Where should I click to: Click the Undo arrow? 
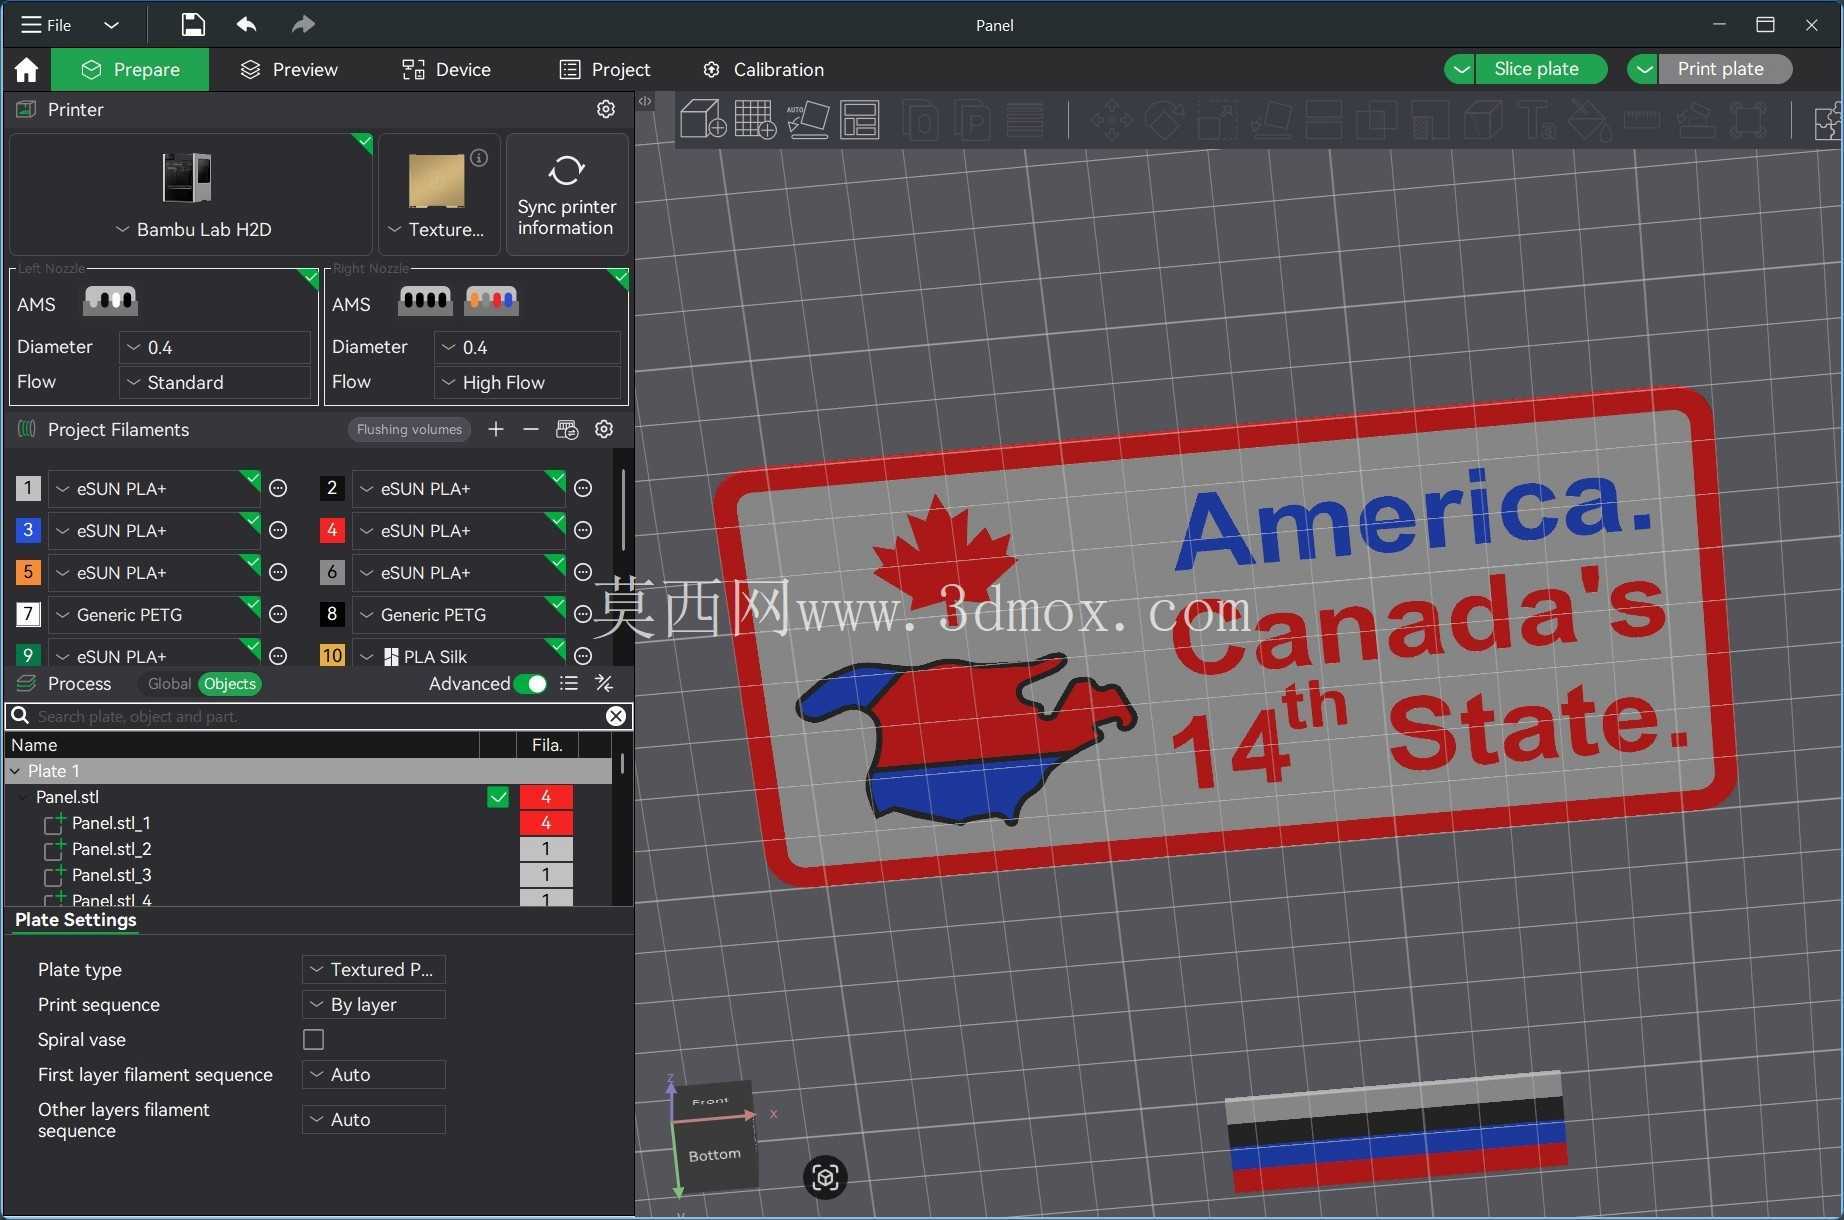(247, 24)
